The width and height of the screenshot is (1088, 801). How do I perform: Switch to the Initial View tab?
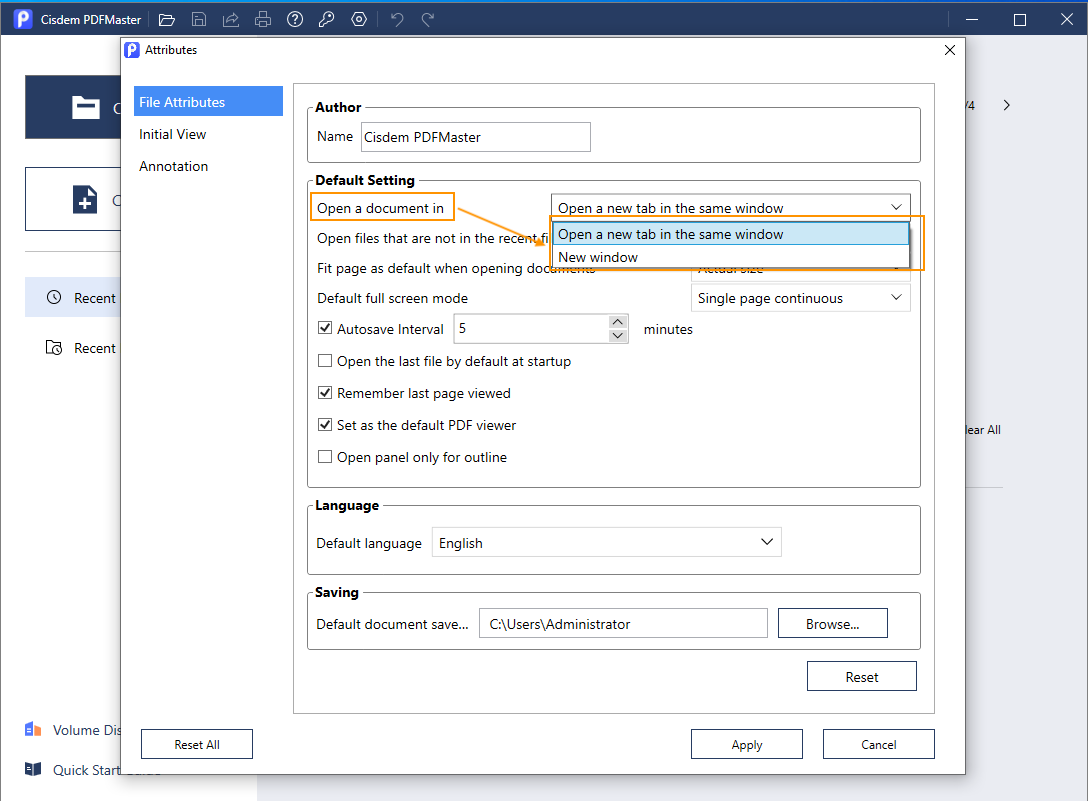(173, 134)
